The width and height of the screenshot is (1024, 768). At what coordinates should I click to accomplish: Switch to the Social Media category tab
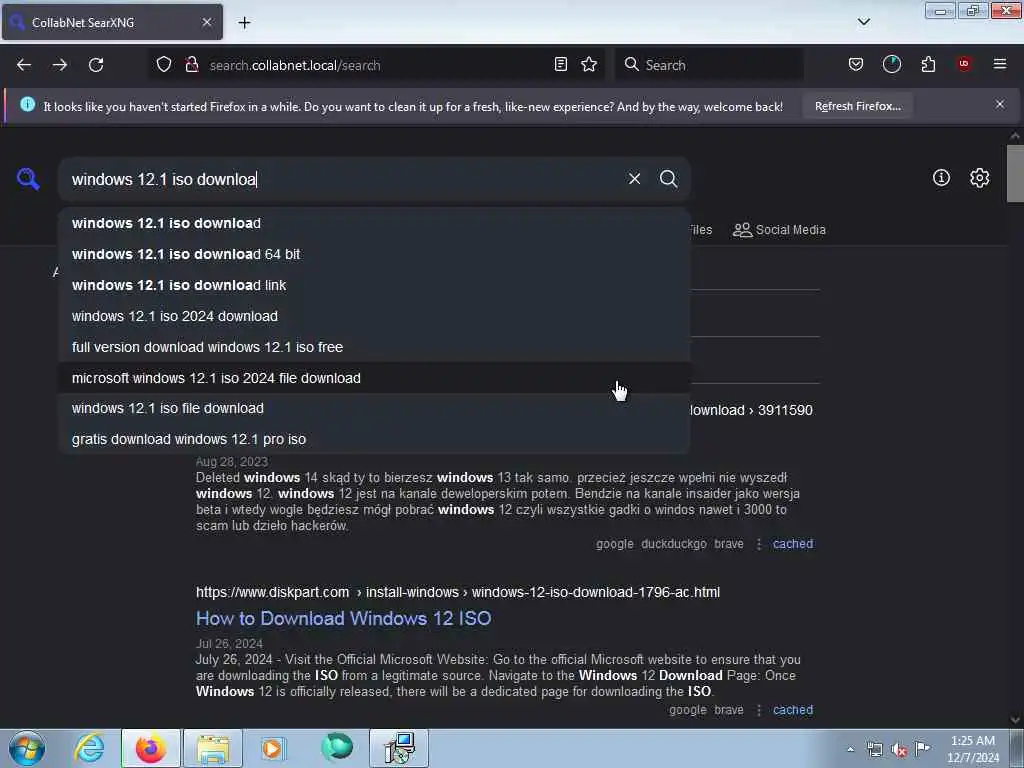pos(779,230)
